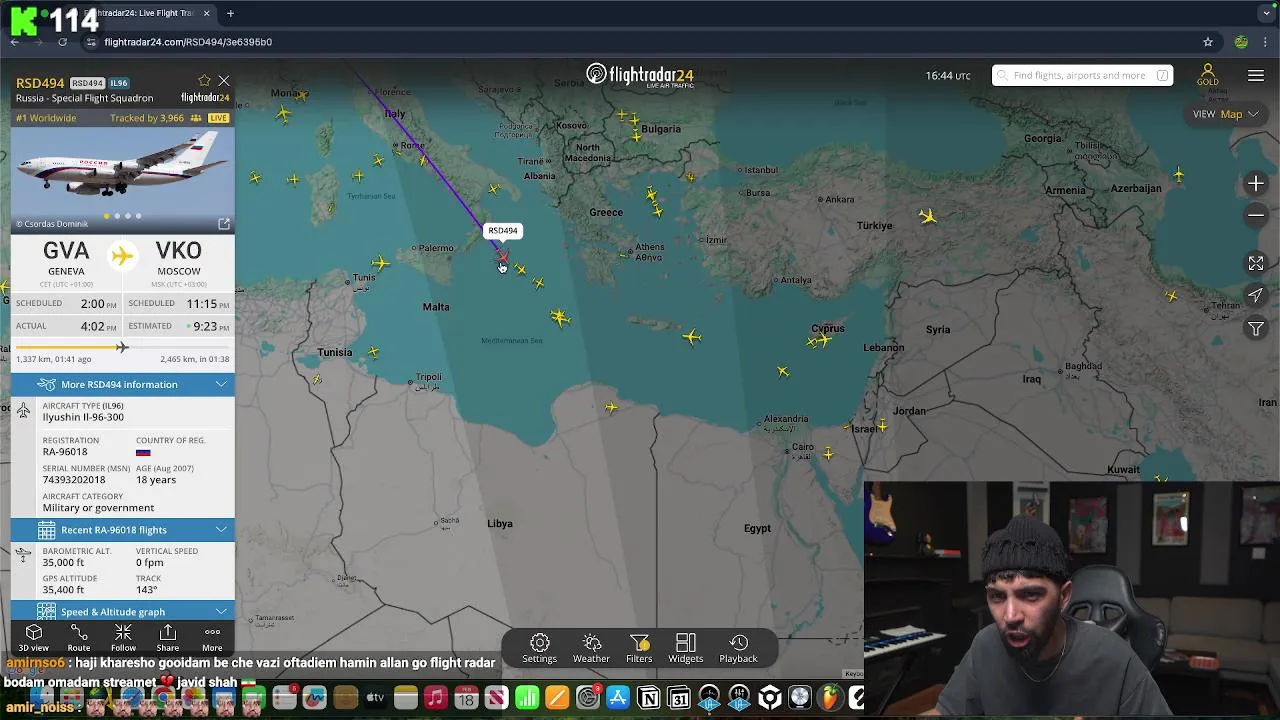This screenshot has width=1280, height=720.
Task: Click 'Military or government' category text
Action: pyautogui.click(x=98, y=508)
